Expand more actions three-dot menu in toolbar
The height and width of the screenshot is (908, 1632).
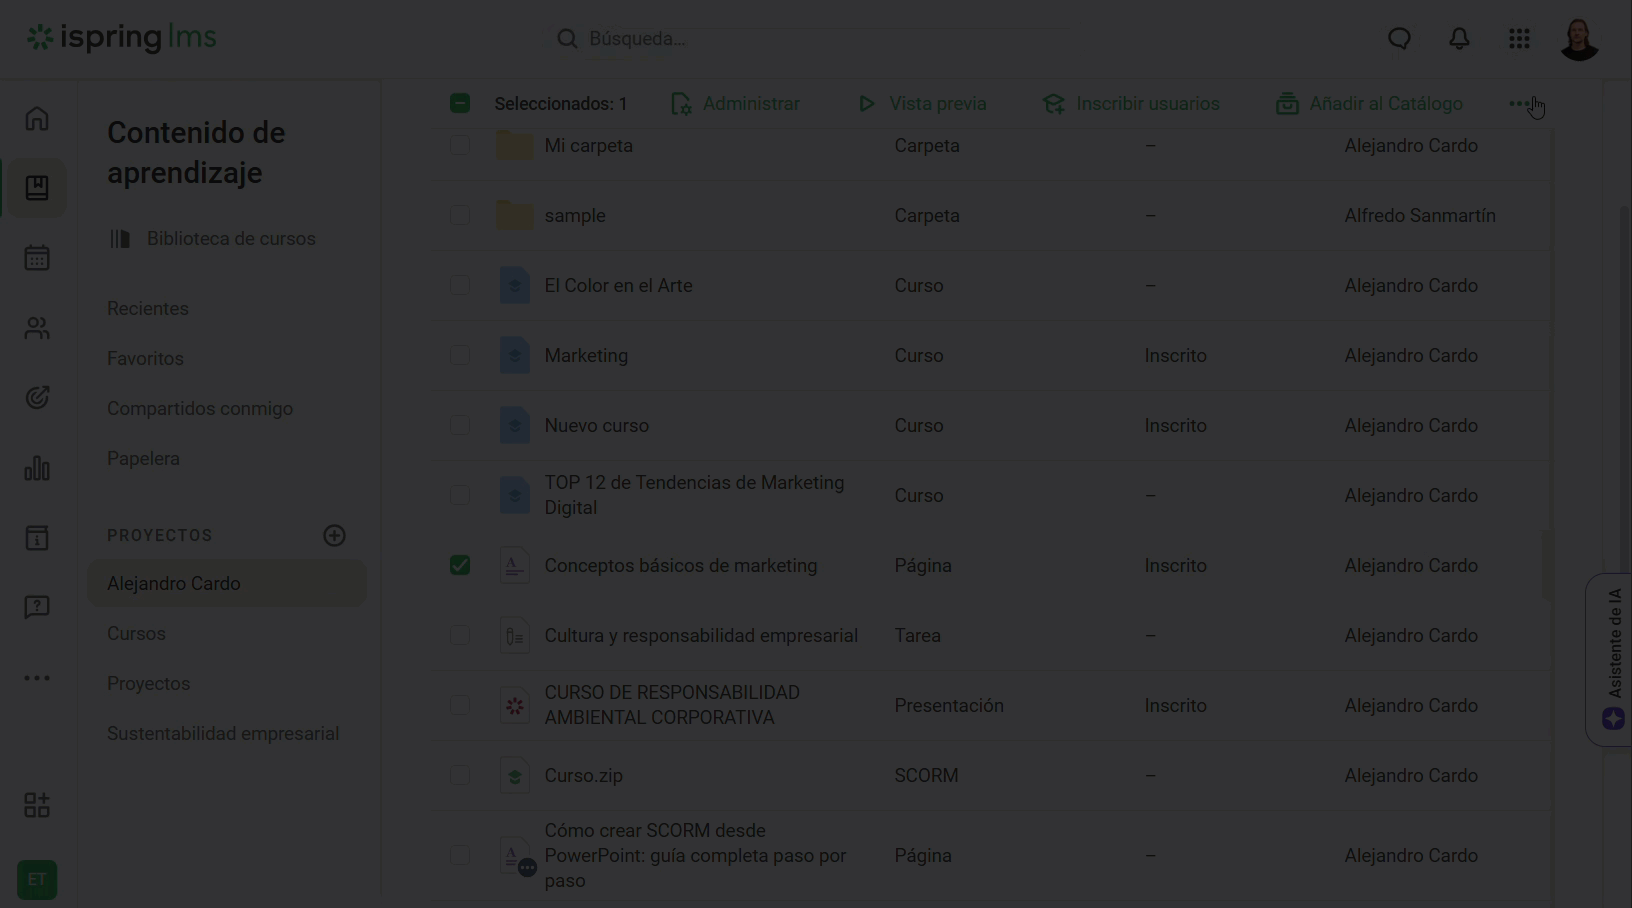tap(1519, 104)
